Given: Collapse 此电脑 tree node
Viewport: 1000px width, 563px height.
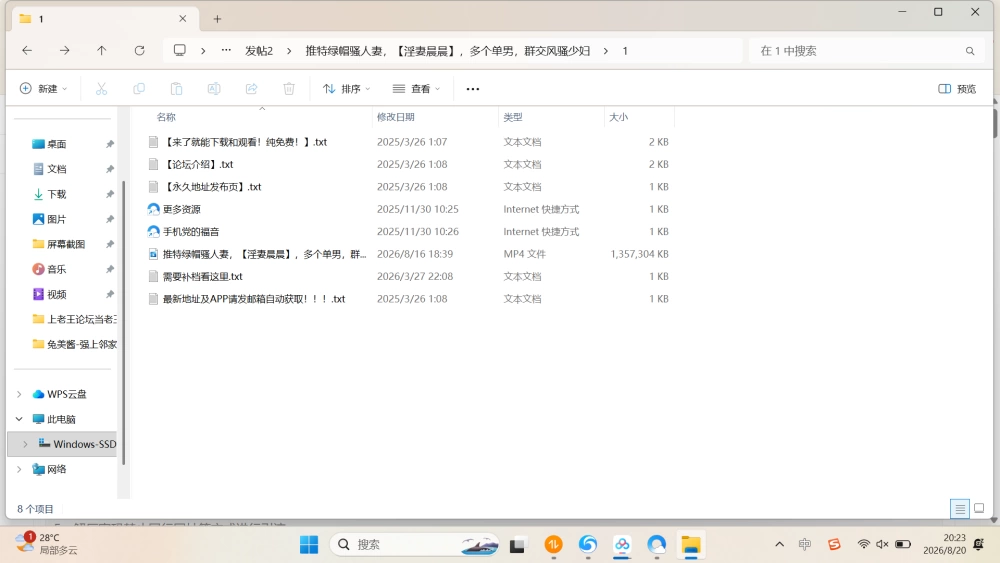Looking at the screenshot, I should pyautogui.click(x=19, y=419).
